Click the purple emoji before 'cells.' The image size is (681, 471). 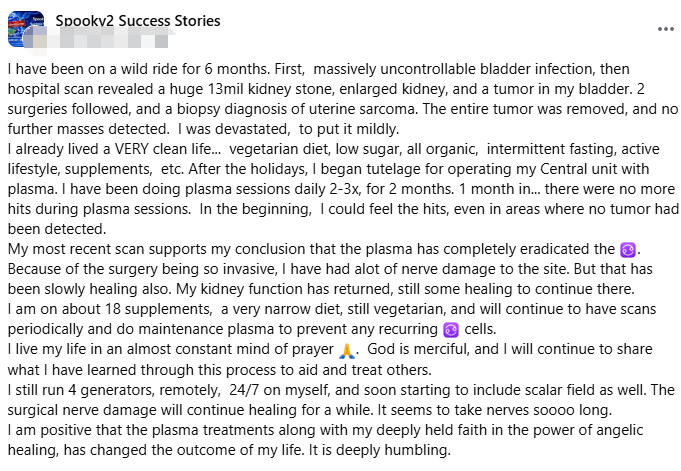pyautogui.click(x=451, y=329)
